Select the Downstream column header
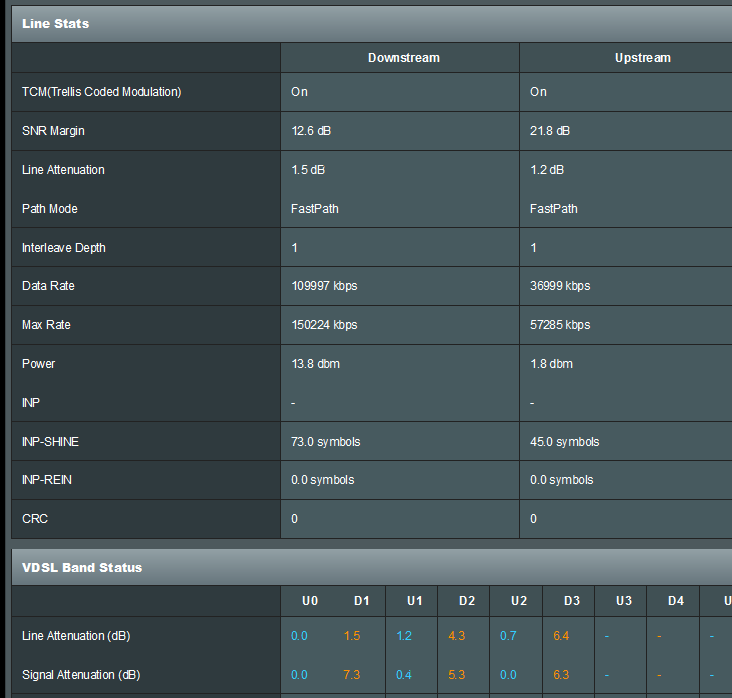This screenshot has width=732, height=698. 404,57
